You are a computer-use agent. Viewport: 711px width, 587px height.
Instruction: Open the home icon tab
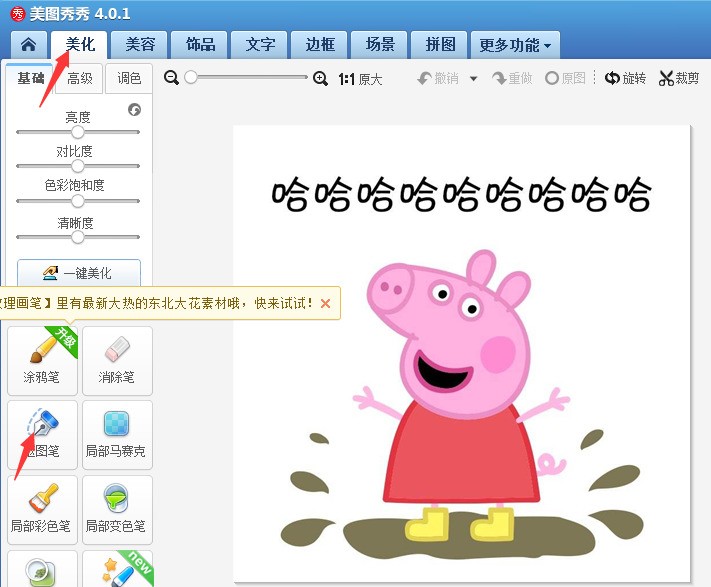pos(29,45)
